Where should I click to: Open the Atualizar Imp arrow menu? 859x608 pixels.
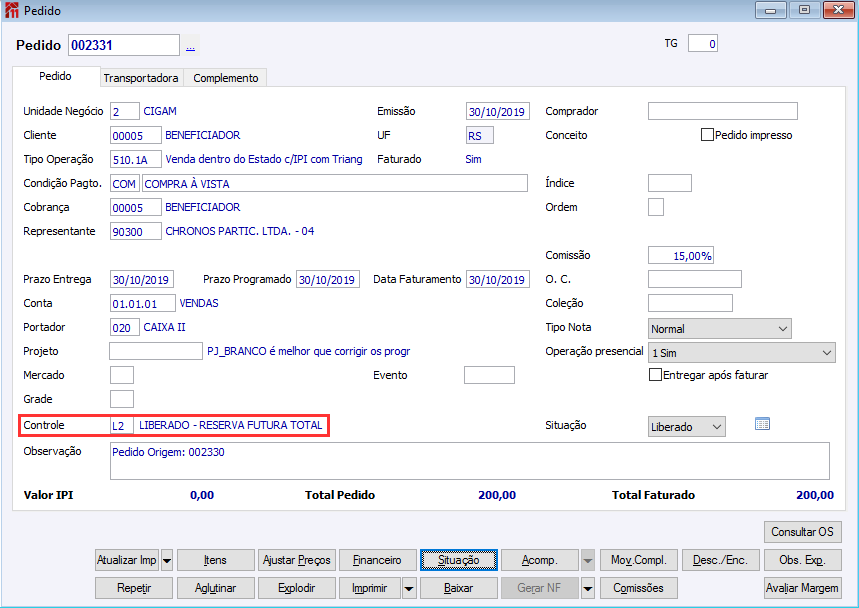[167, 560]
